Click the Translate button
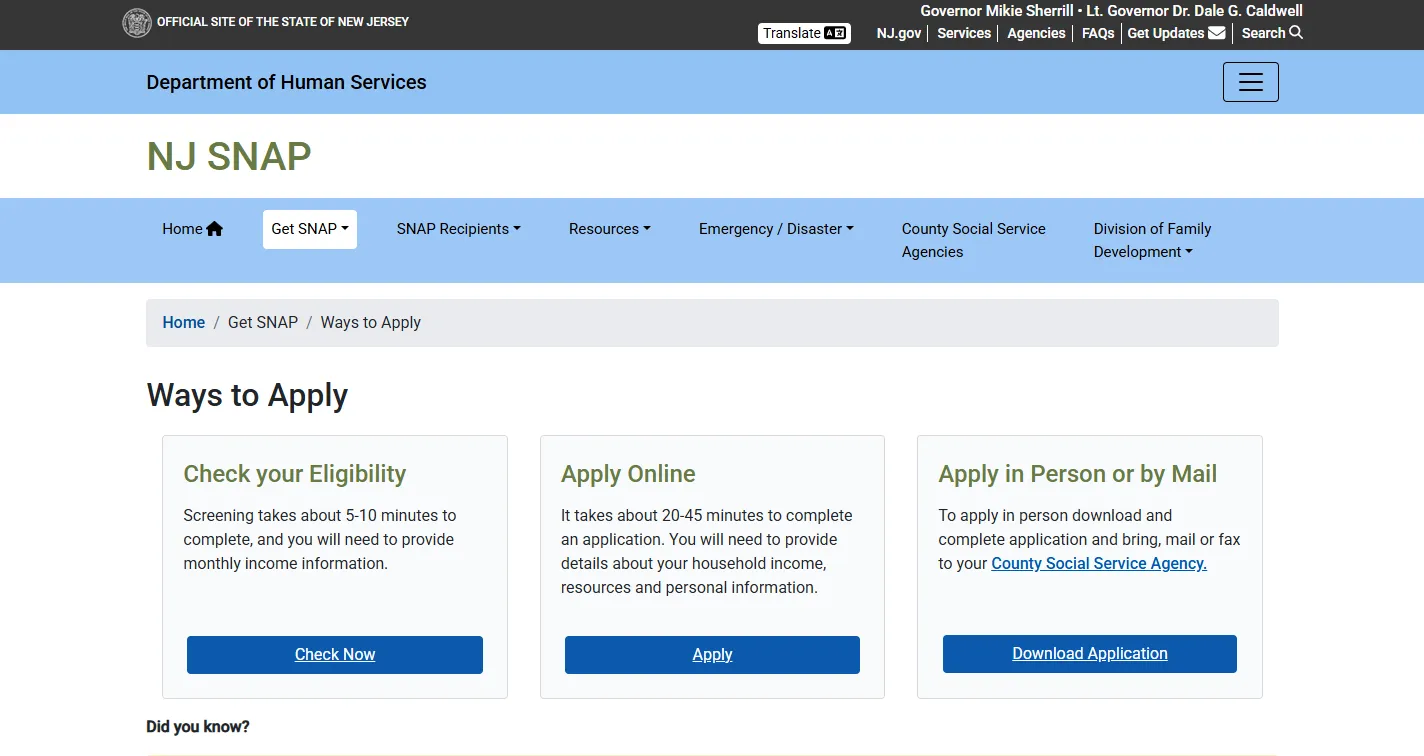This screenshot has width=1424, height=756. click(x=804, y=33)
